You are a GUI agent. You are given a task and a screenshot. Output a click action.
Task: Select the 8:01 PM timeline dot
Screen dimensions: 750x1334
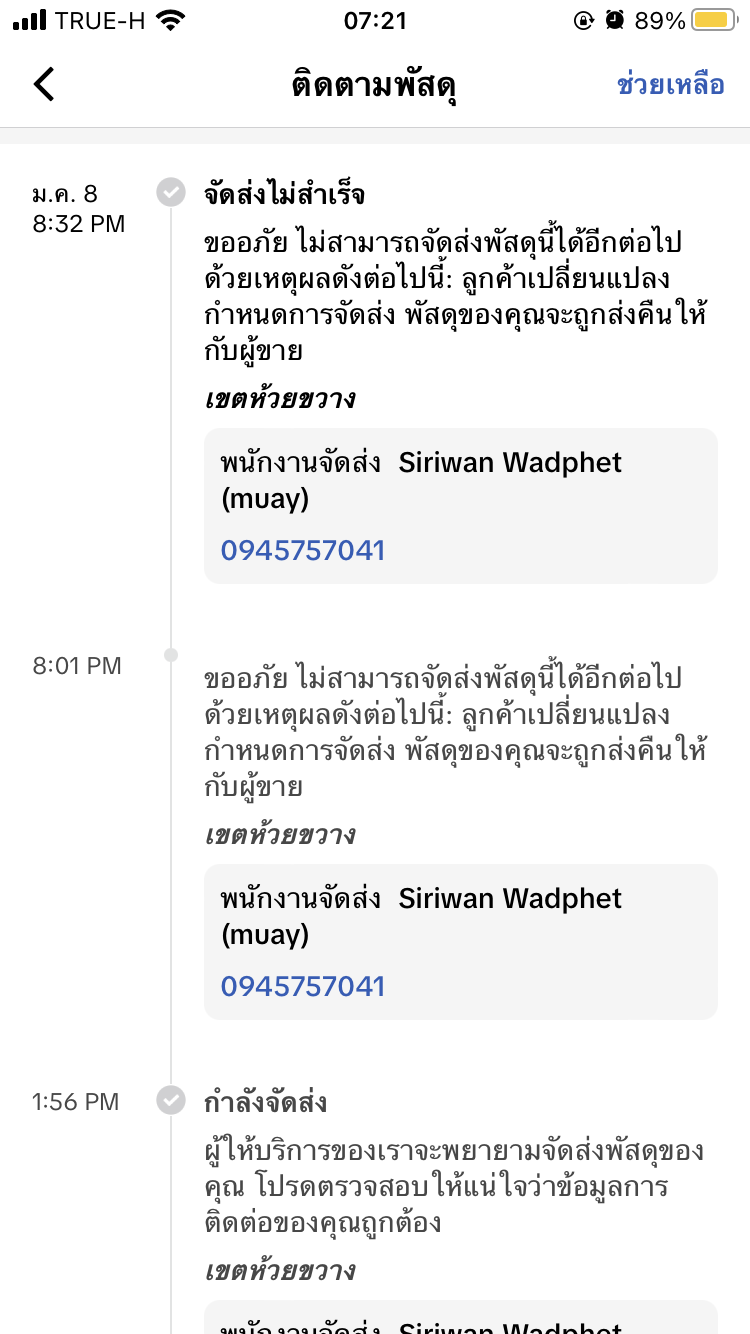pos(171,655)
